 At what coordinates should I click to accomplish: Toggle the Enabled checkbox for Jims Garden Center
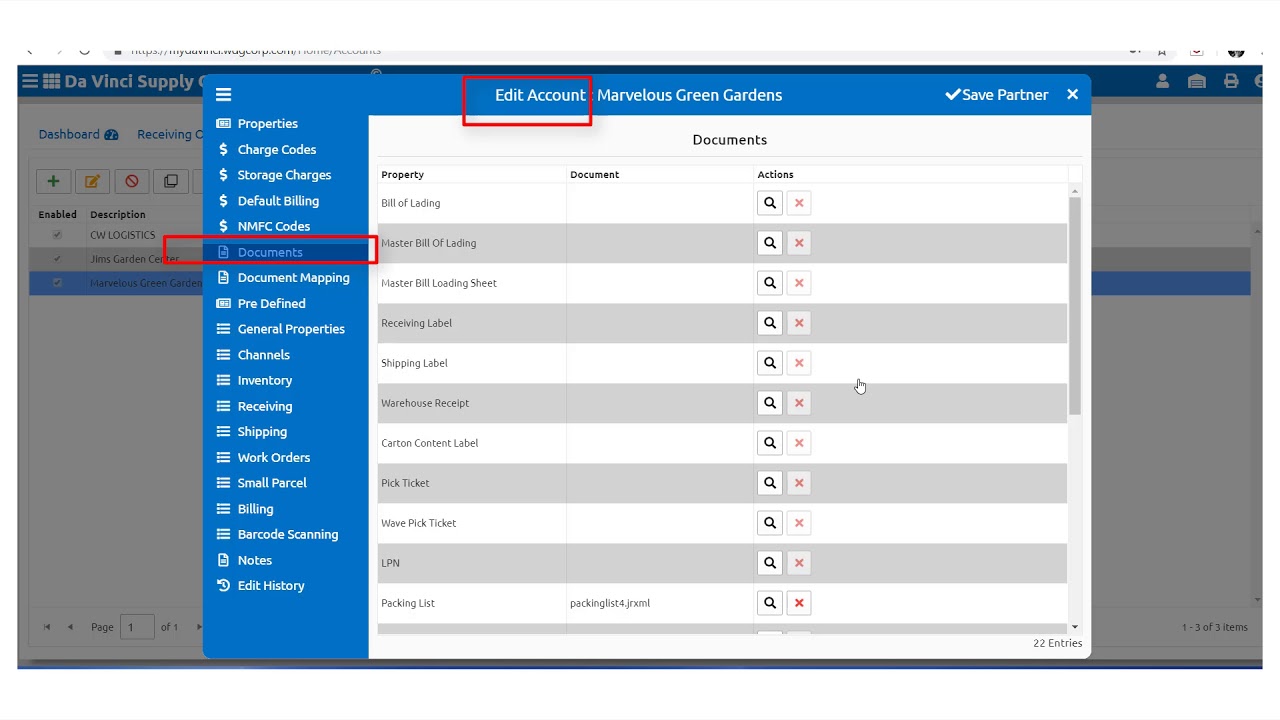[x=57, y=259]
